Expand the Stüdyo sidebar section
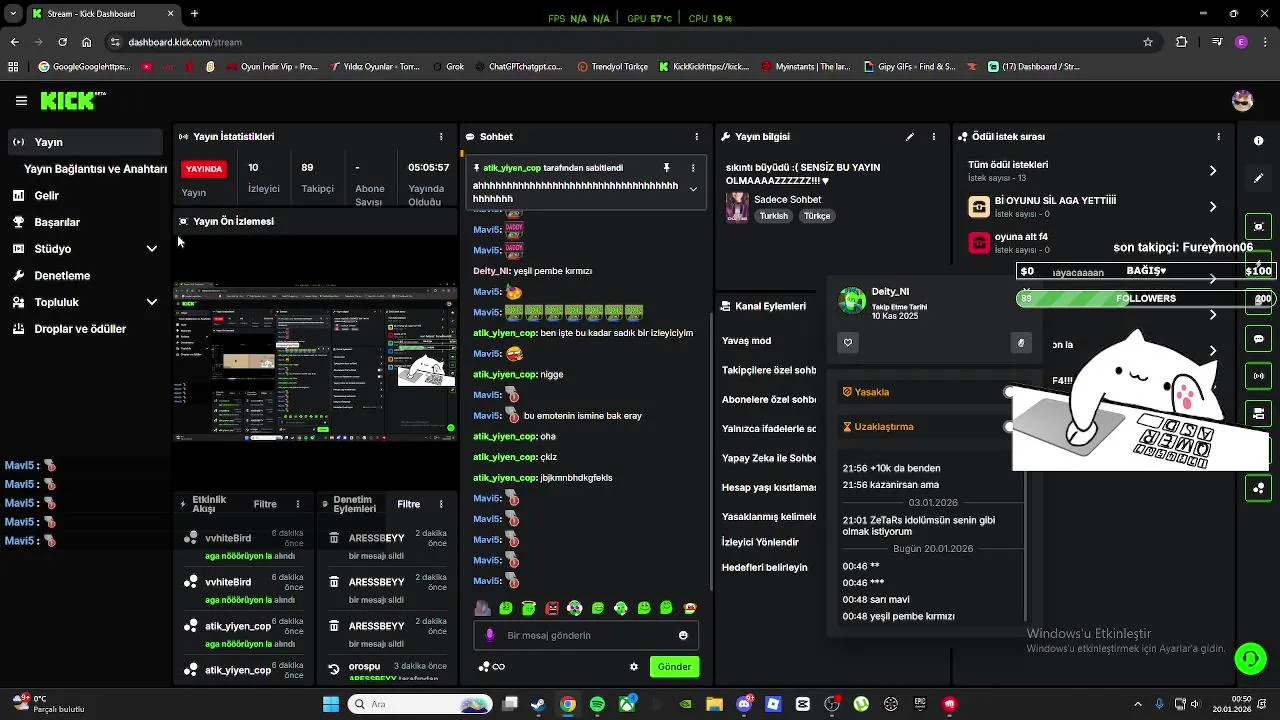1280x720 pixels. click(152, 249)
